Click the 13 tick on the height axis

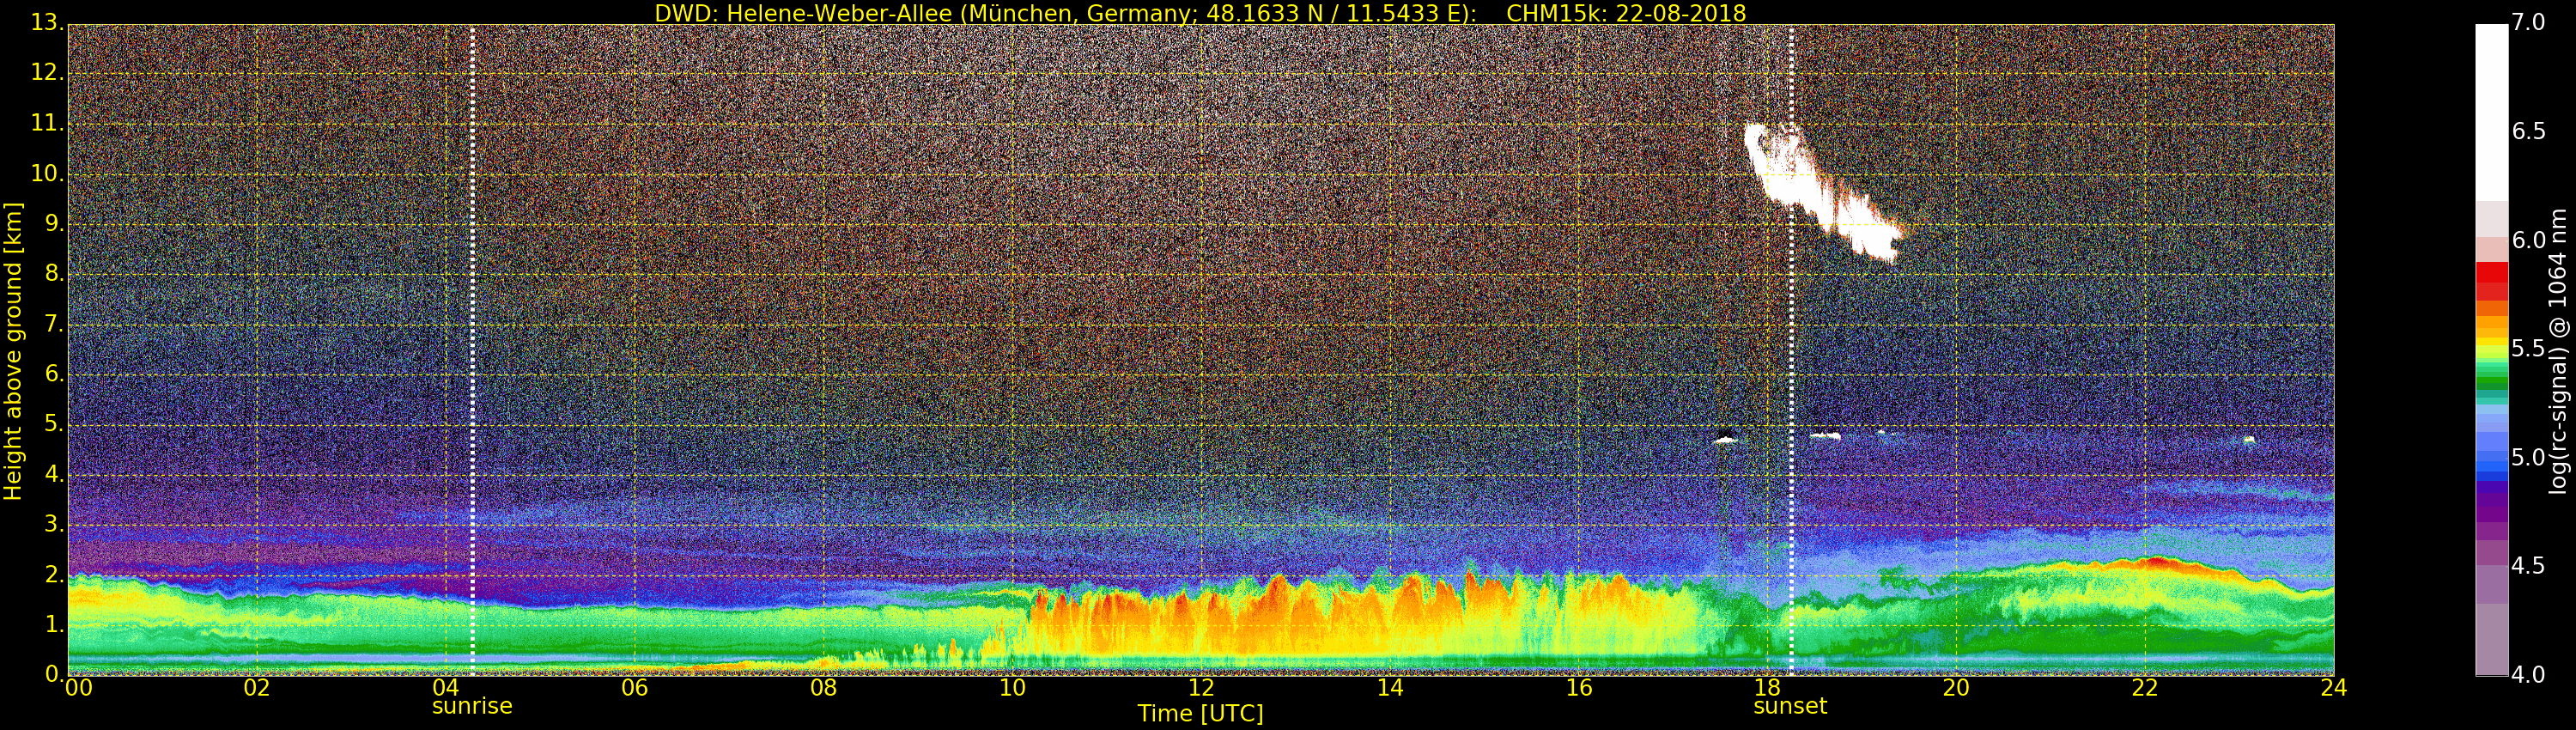(45, 24)
